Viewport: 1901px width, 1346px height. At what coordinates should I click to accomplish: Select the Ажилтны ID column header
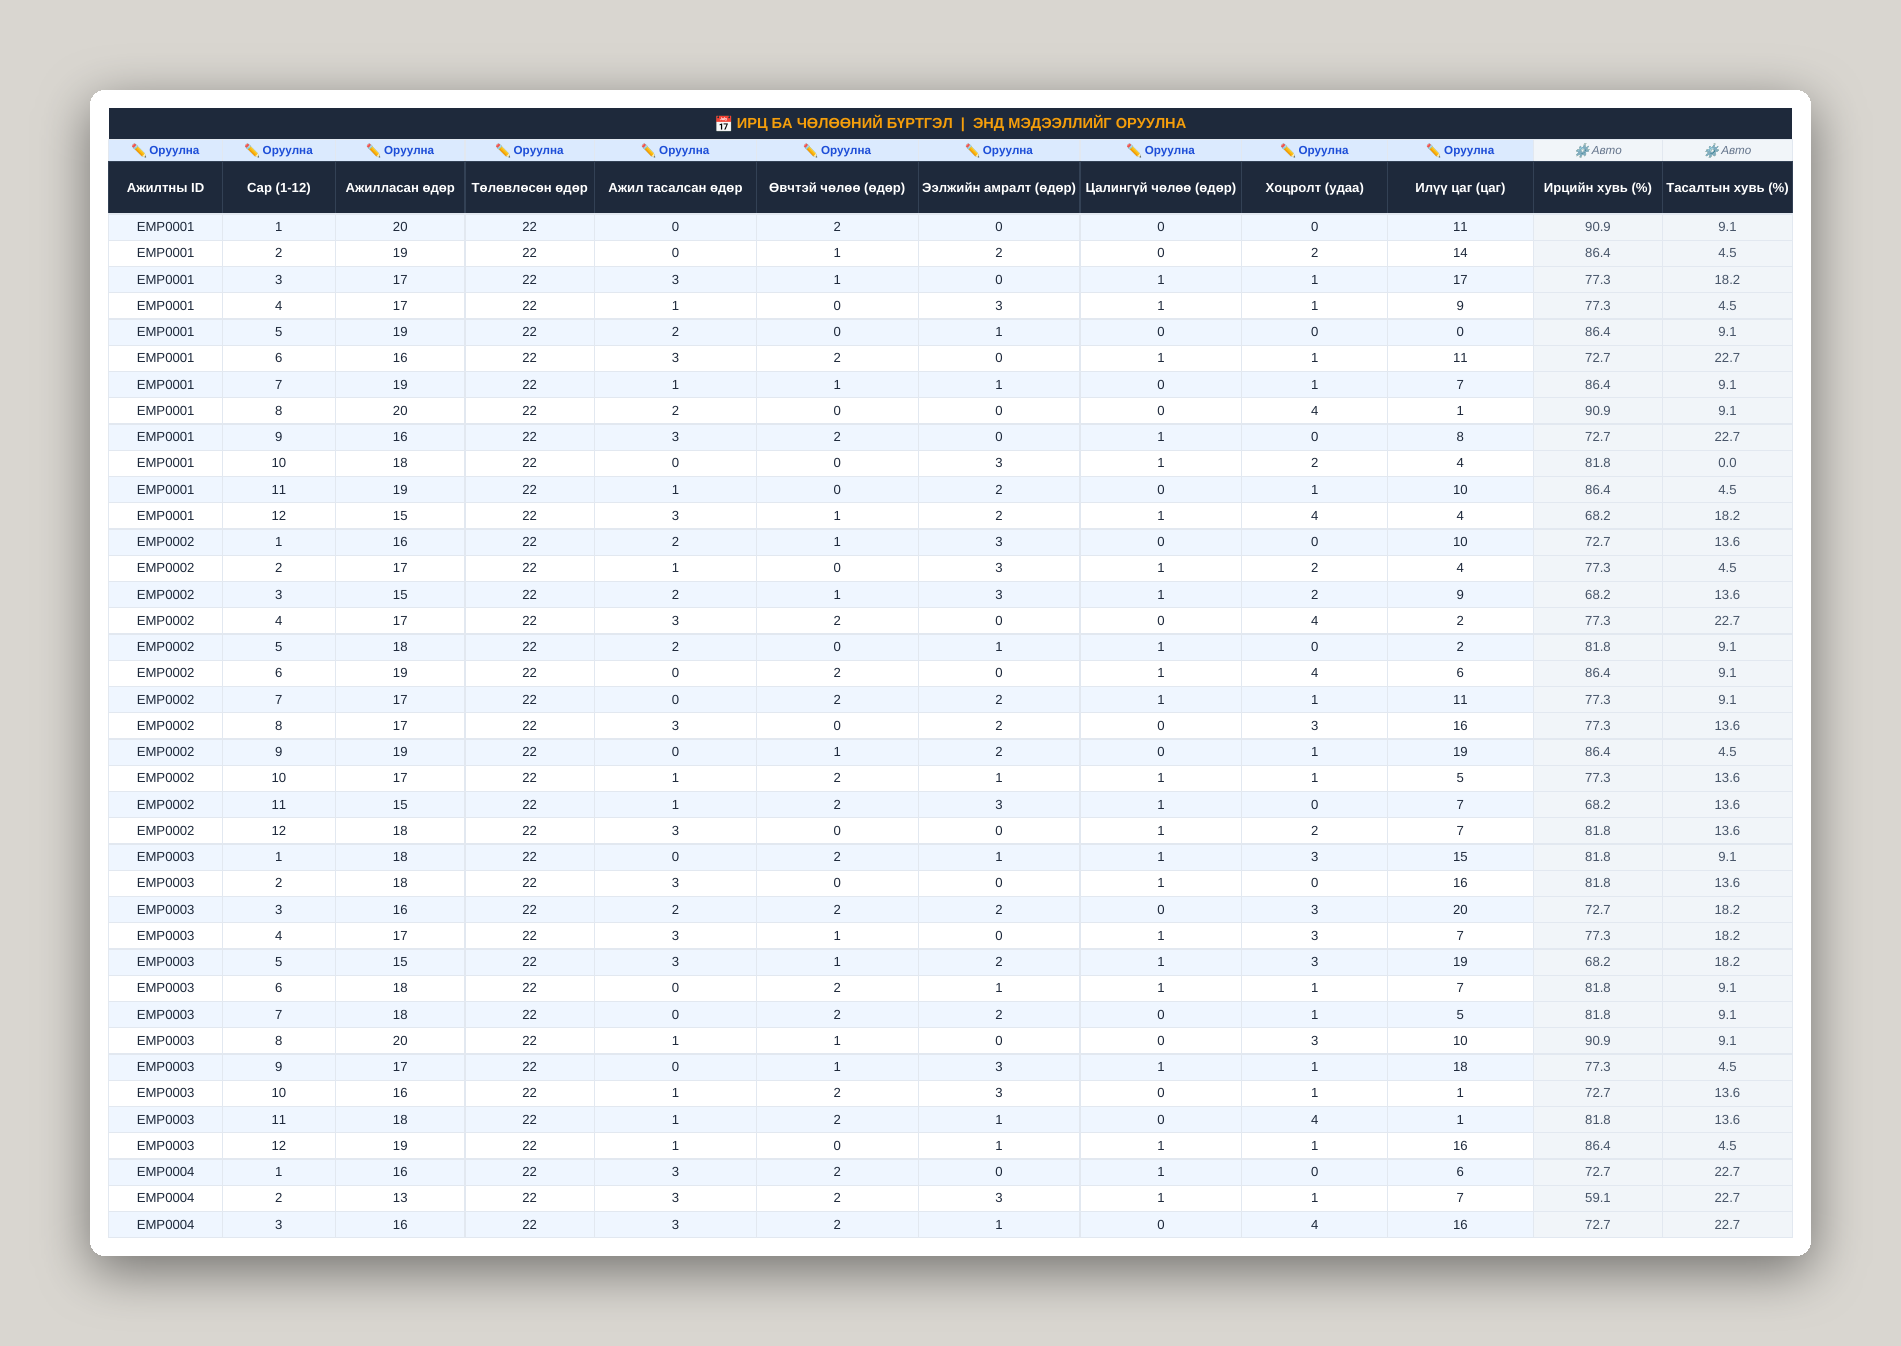(x=165, y=187)
